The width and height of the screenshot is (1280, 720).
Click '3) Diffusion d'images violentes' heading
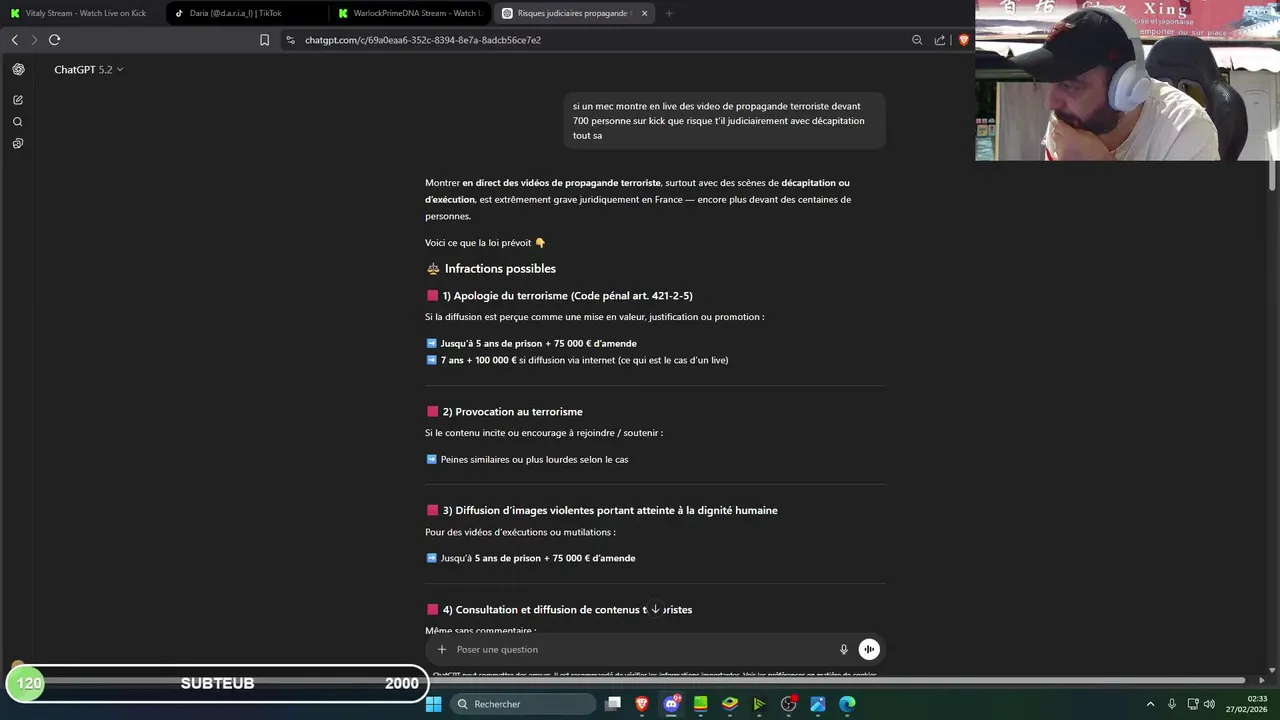[610, 510]
